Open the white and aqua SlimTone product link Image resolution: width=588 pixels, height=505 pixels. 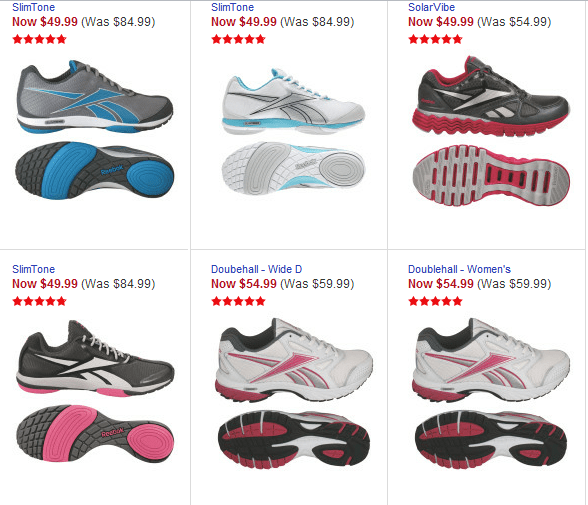pos(232,7)
